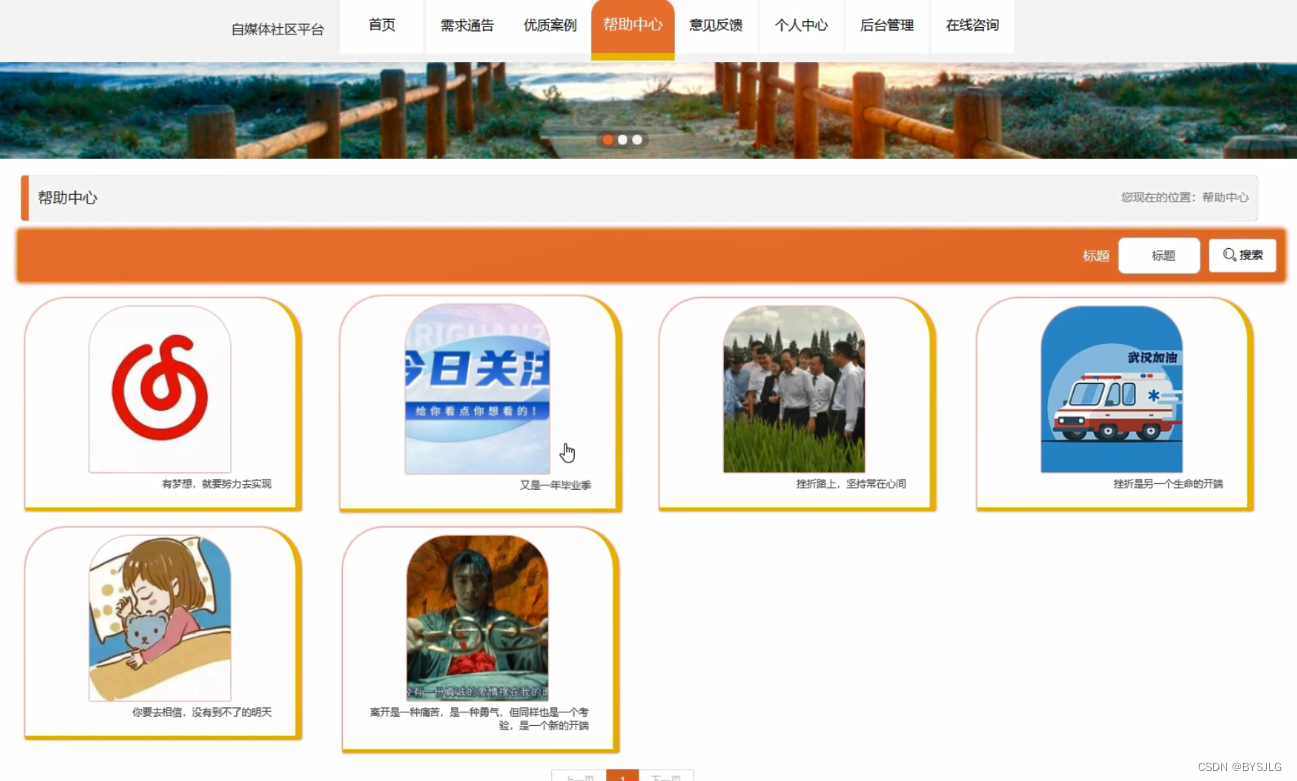Click the banner image with wooden fence
The height and width of the screenshot is (781, 1297).
[x=648, y=110]
